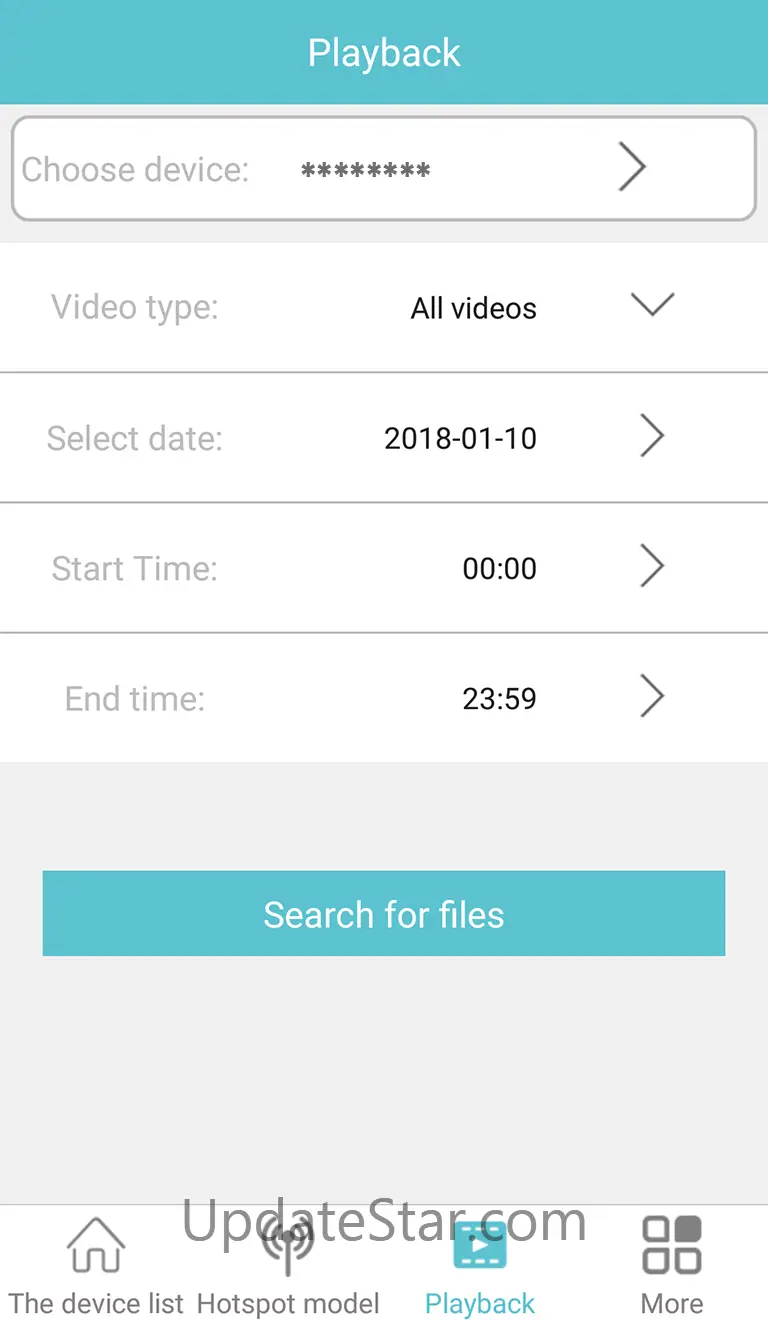Edit the 23:59 end time value
The width and height of the screenshot is (768, 1321).
pyautogui.click(x=499, y=699)
